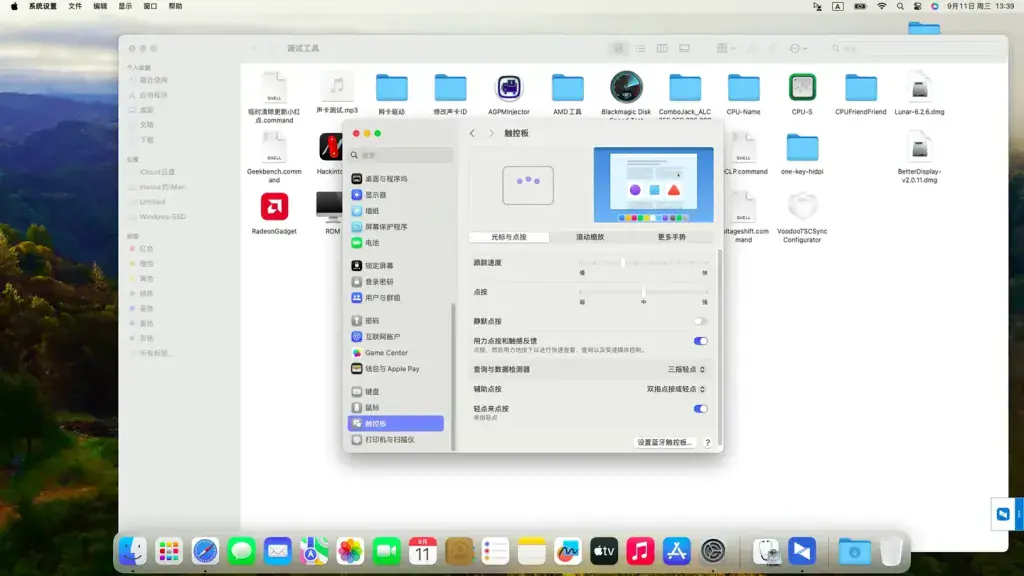Launch Apple TV from the Dock
Screen dimensions: 1024x576
(604, 551)
